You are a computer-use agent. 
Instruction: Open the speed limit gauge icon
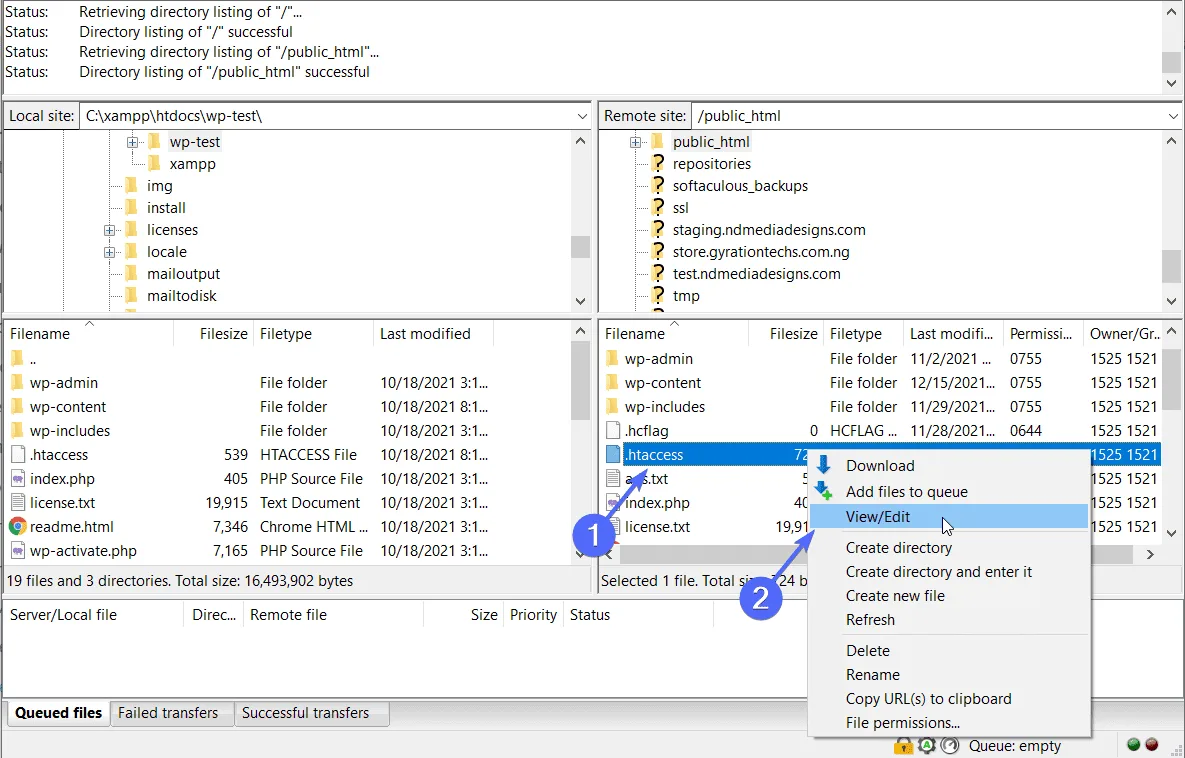tap(950, 746)
